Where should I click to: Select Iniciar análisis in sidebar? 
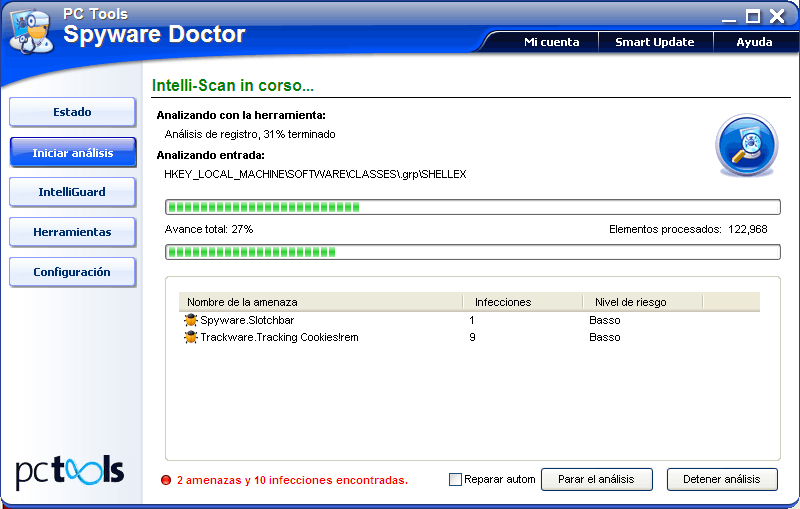click(72, 152)
